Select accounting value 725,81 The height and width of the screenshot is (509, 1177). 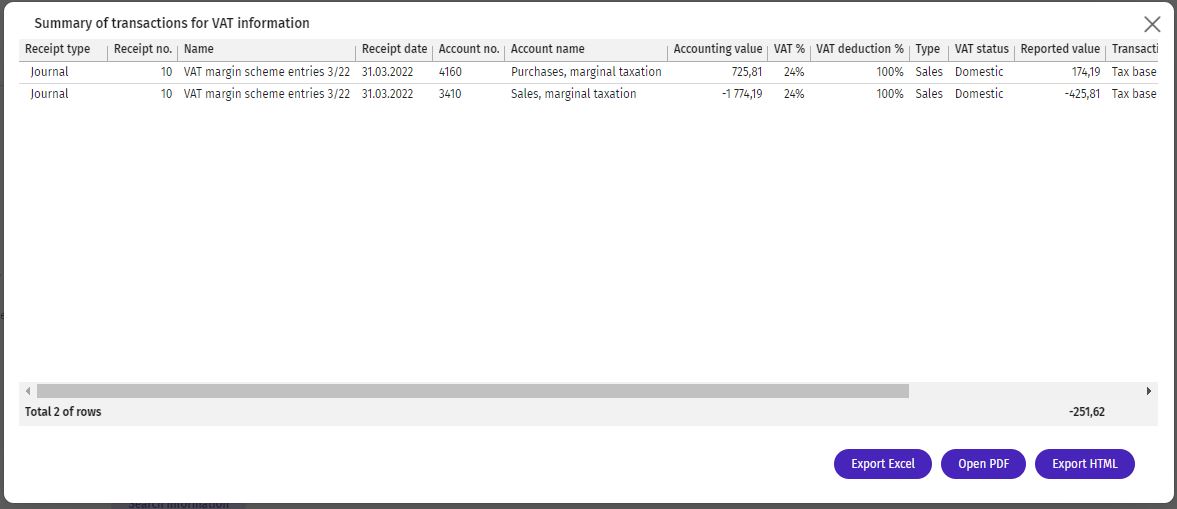coord(747,72)
